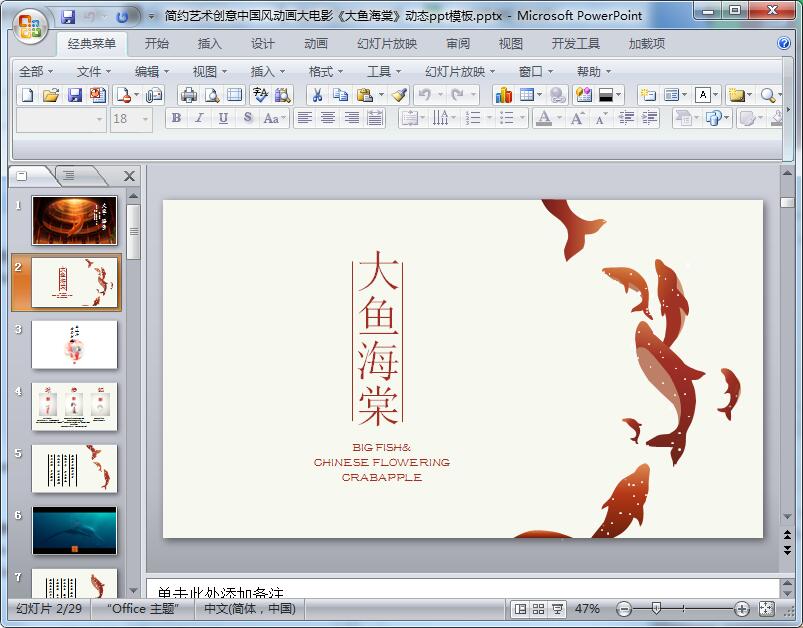803x628 pixels.
Task: Switch to the 动画 ribbon tab
Action: point(315,44)
